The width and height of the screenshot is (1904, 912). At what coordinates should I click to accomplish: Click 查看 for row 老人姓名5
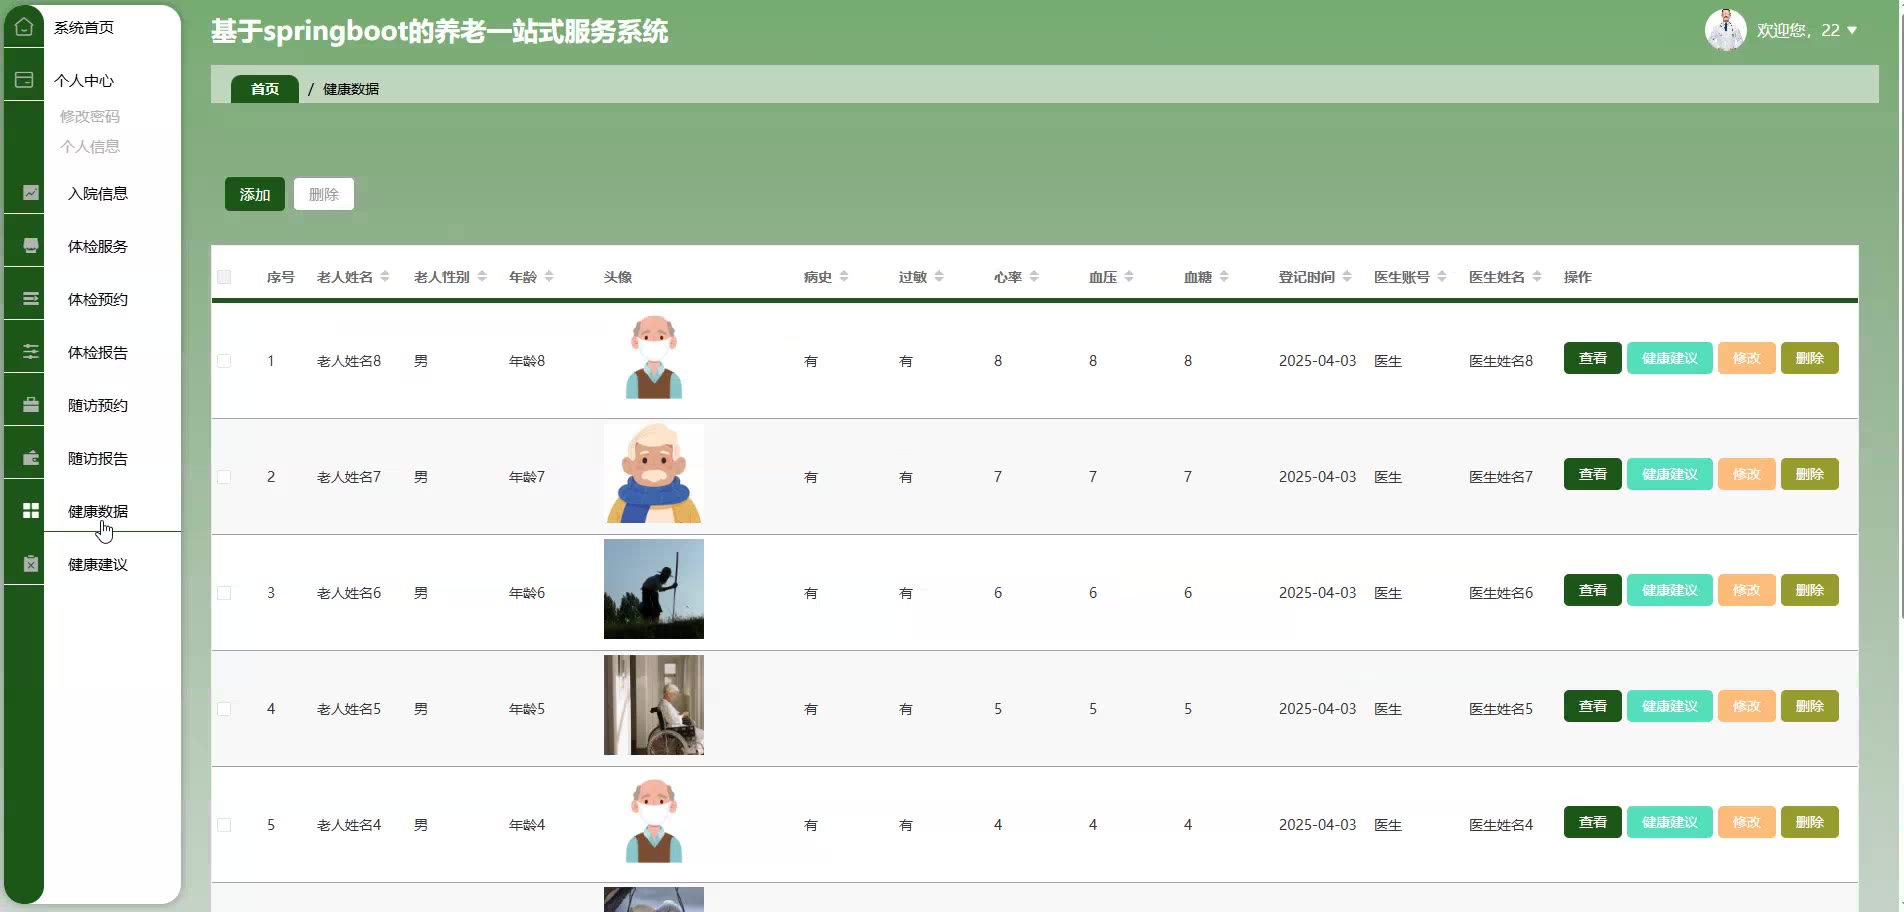click(x=1593, y=706)
